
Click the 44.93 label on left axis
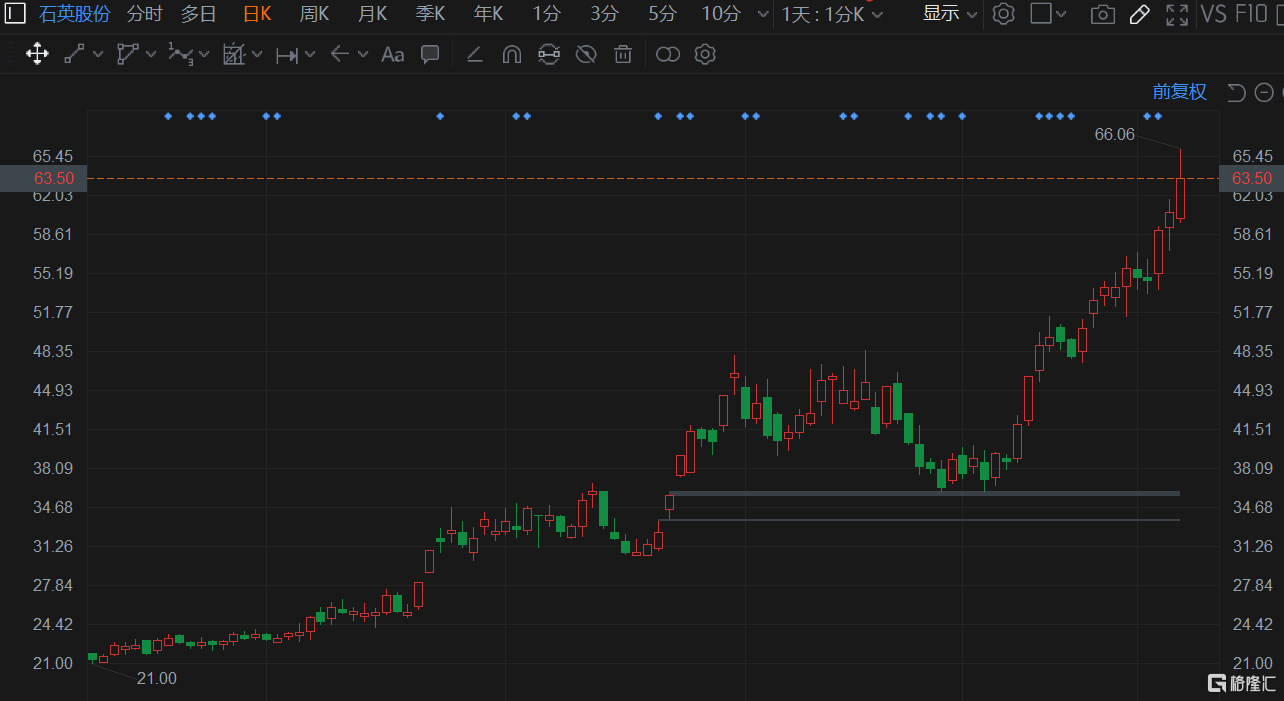(x=53, y=390)
